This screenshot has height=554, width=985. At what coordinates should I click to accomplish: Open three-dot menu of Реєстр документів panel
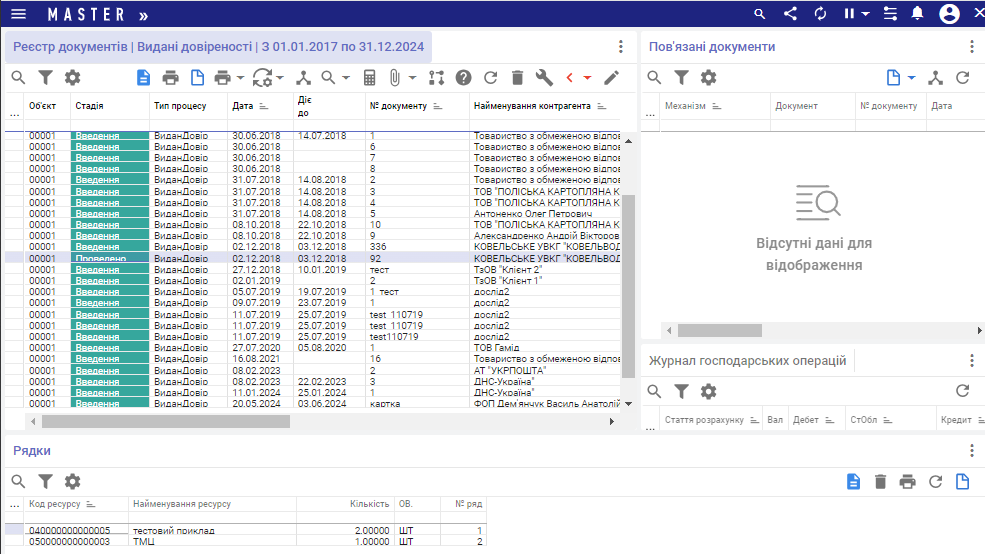(x=620, y=47)
